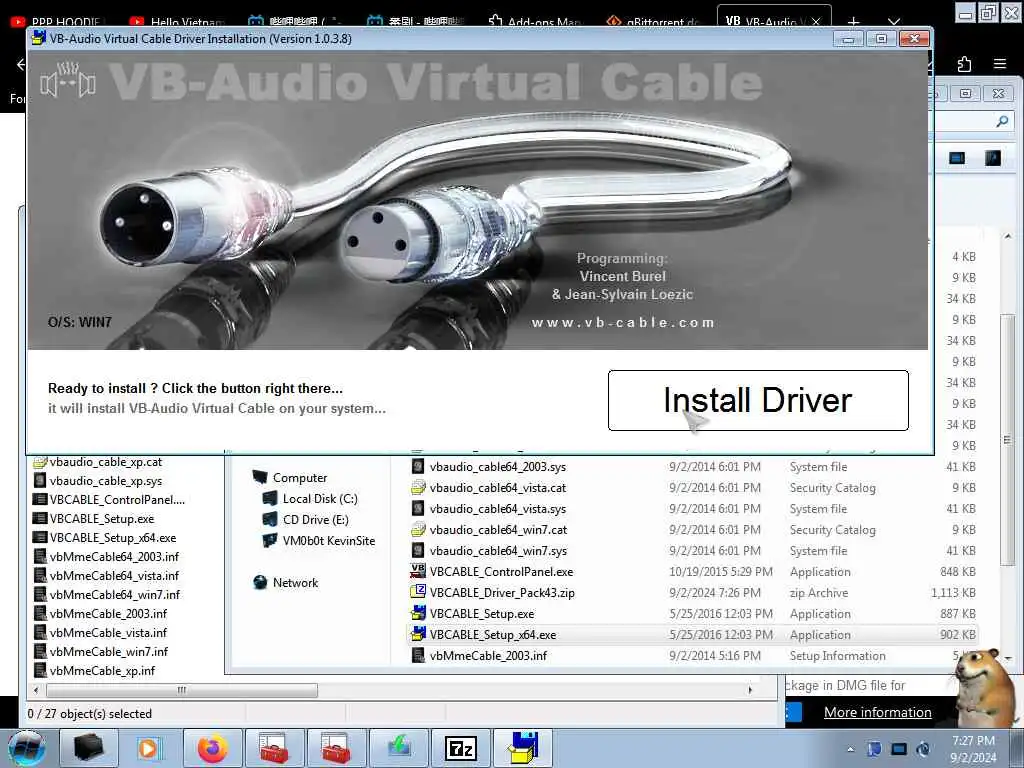The width and height of the screenshot is (1024, 768).
Task: Select vbMmeCable_vista.inf in left file panel
Action: [108, 632]
